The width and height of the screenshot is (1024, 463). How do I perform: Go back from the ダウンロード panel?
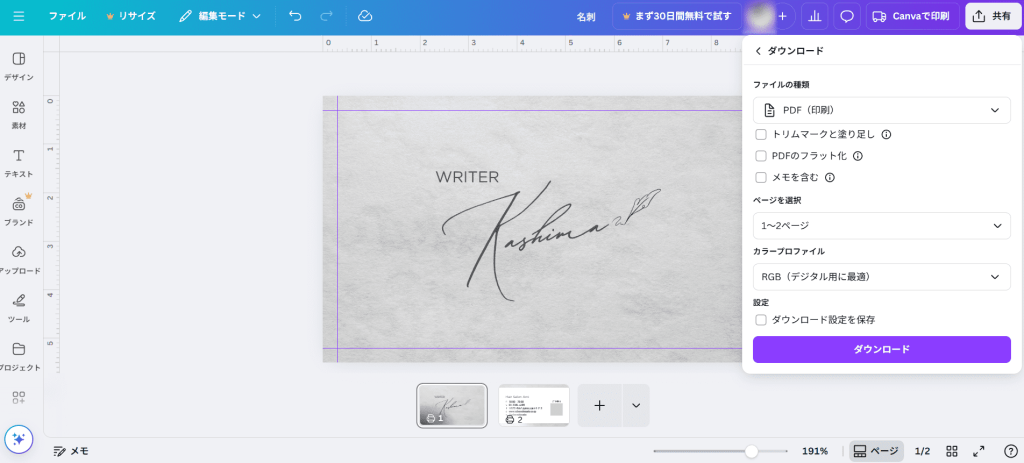[x=758, y=51]
